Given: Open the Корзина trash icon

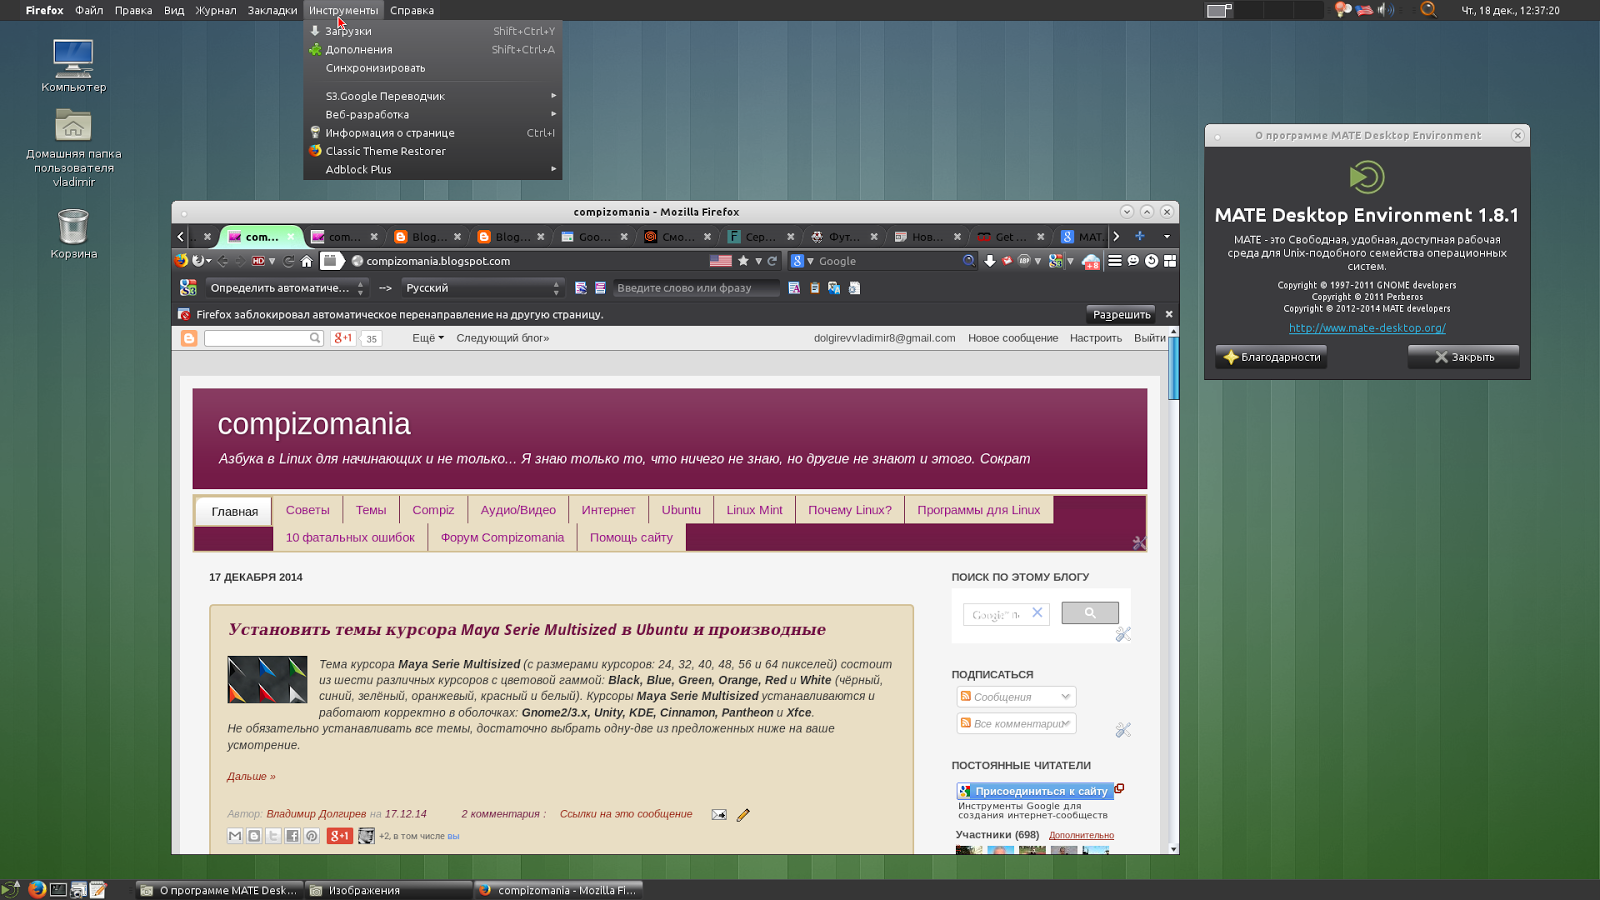Looking at the screenshot, I should [x=73, y=234].
